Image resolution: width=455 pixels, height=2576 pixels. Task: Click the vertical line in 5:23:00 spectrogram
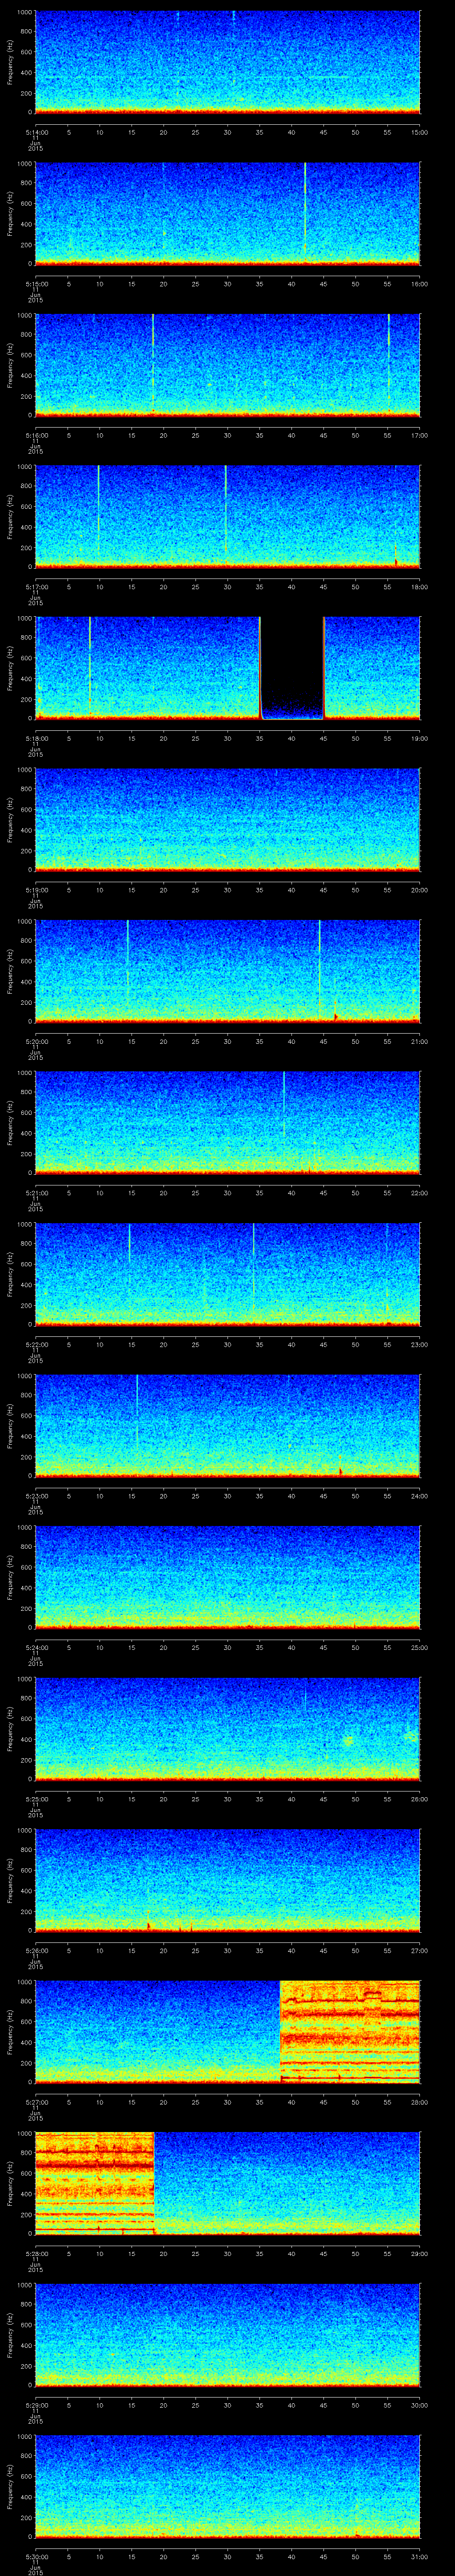[137, 1410]
